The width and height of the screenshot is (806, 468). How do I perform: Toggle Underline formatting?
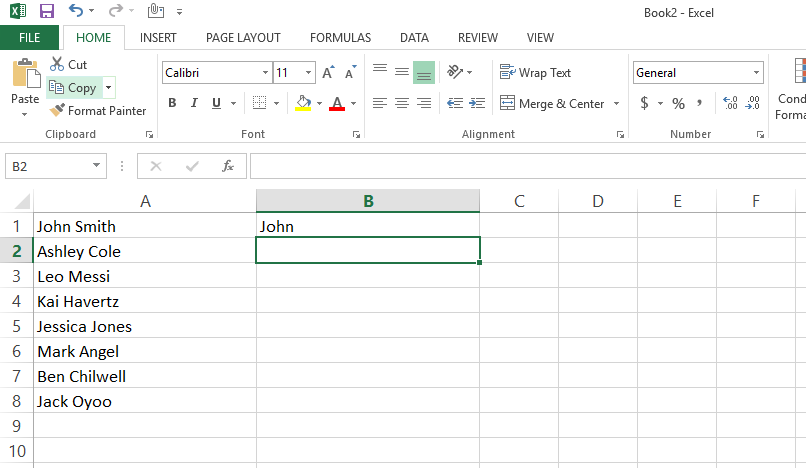tap(216, 103)
